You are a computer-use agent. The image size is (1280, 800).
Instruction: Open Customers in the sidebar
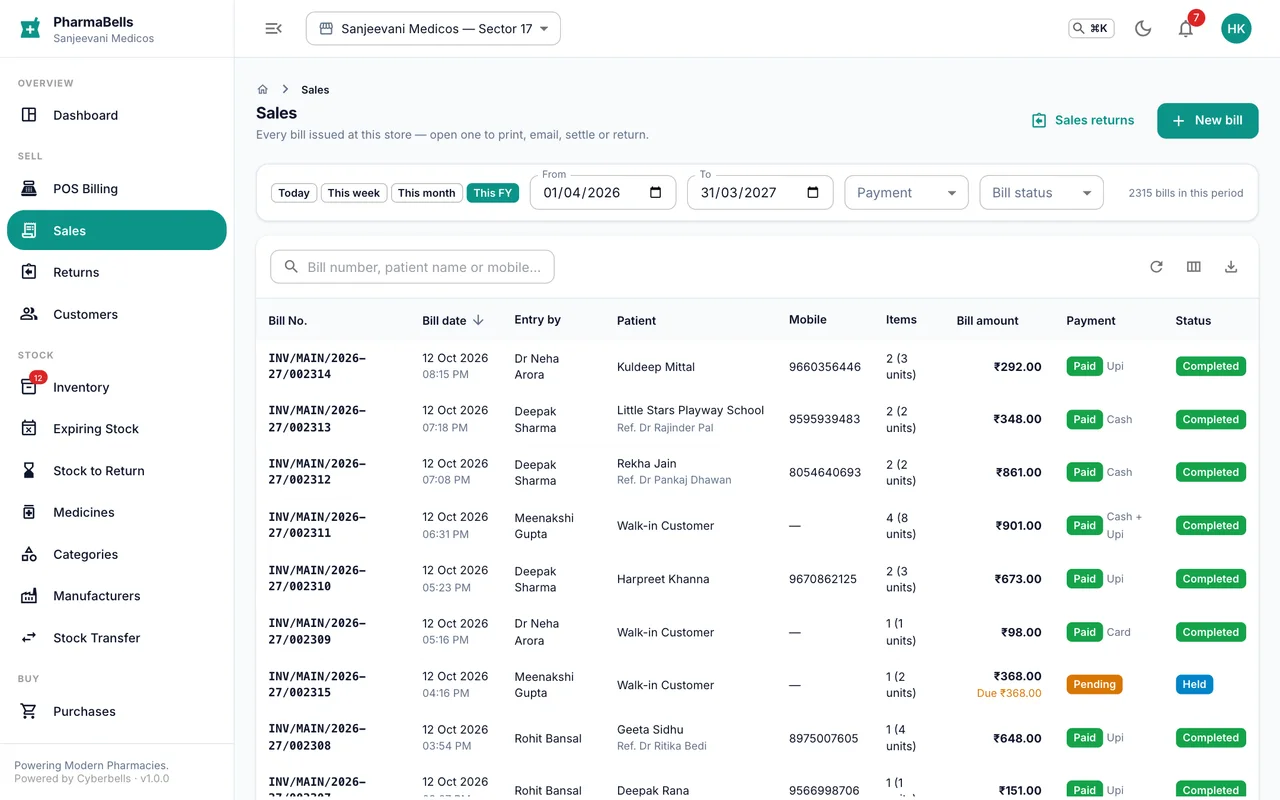pyautogui.click(x=117, y=314)
